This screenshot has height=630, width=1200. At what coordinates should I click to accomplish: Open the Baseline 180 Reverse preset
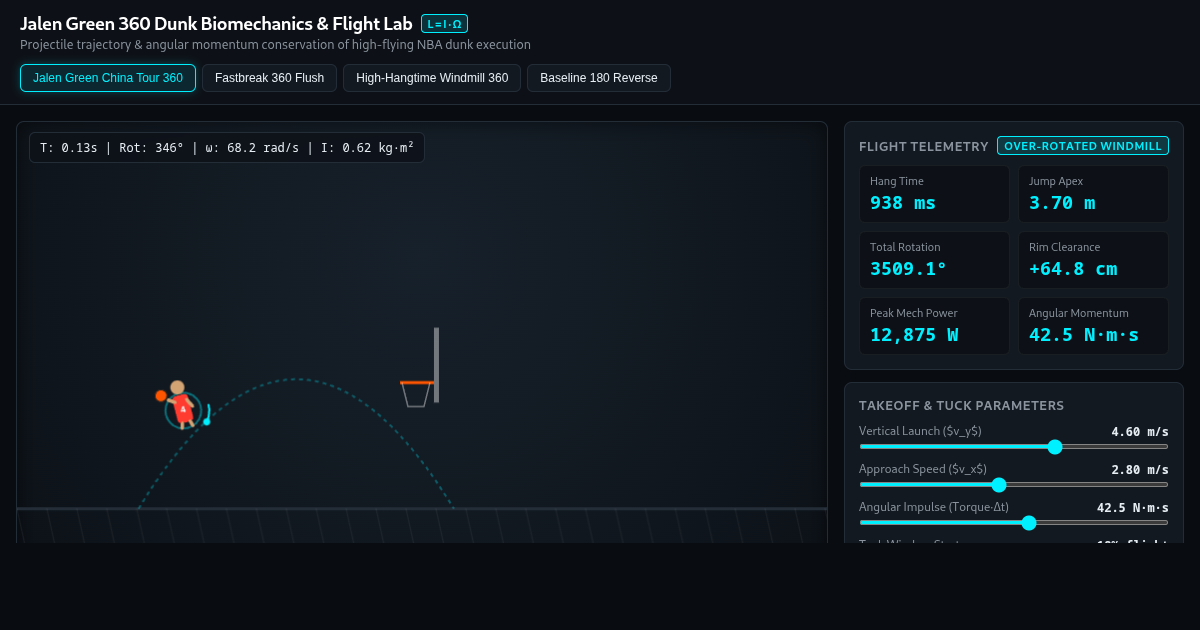tap(599, 78)
